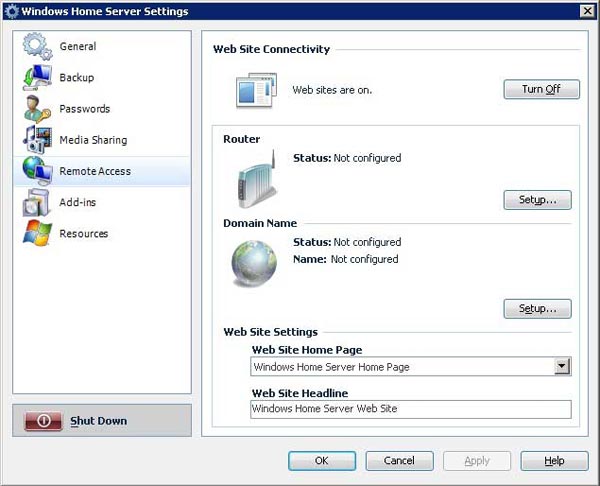The width and height of the screenshot is (600, 486).
Task: Click the Router section heading
Action: 241,139
